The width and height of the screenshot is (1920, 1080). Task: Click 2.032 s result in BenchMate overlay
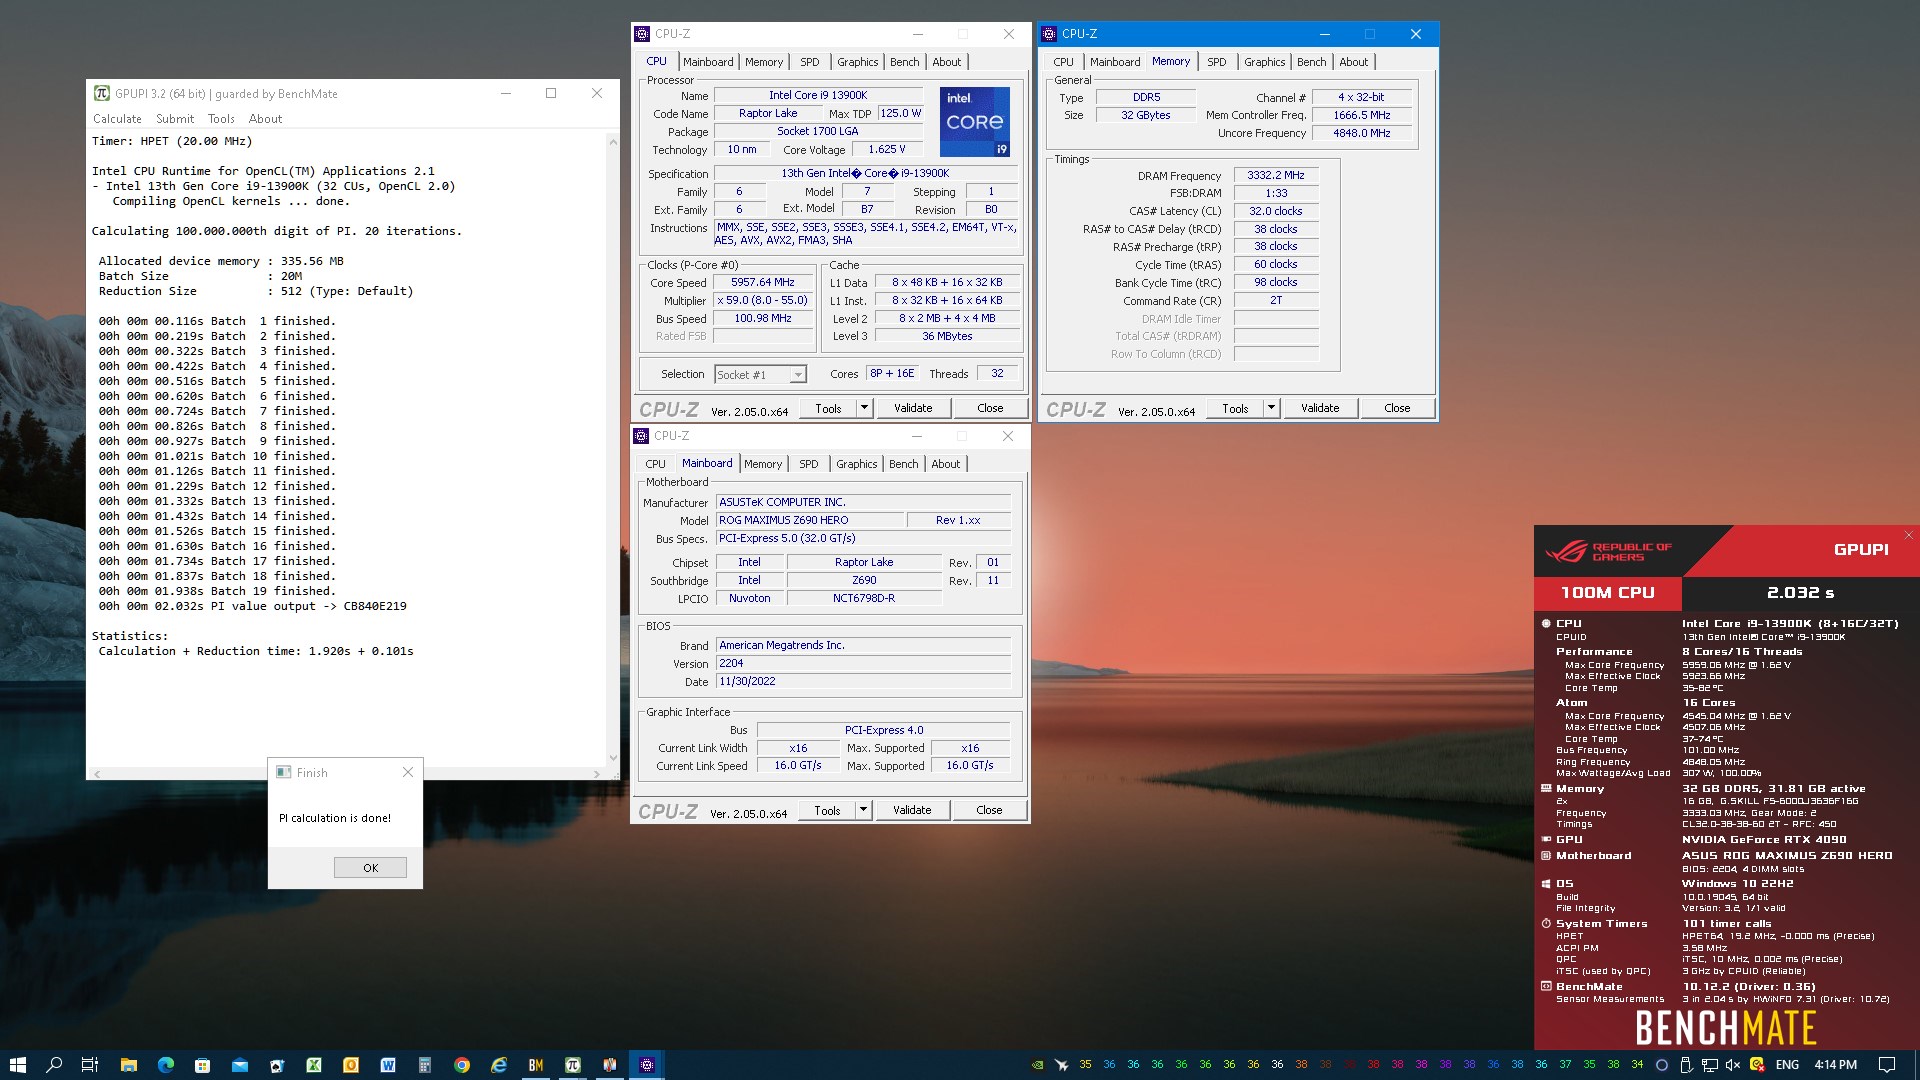1800,592
